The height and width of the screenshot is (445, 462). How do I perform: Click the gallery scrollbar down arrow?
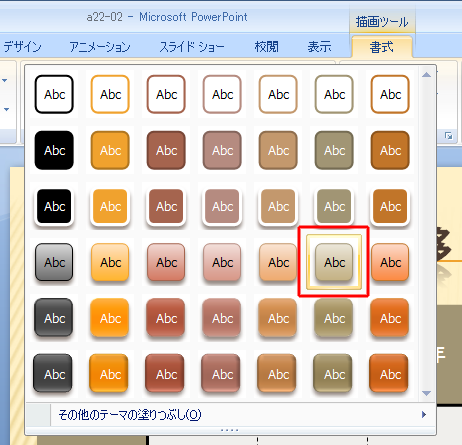click(426, 393)
